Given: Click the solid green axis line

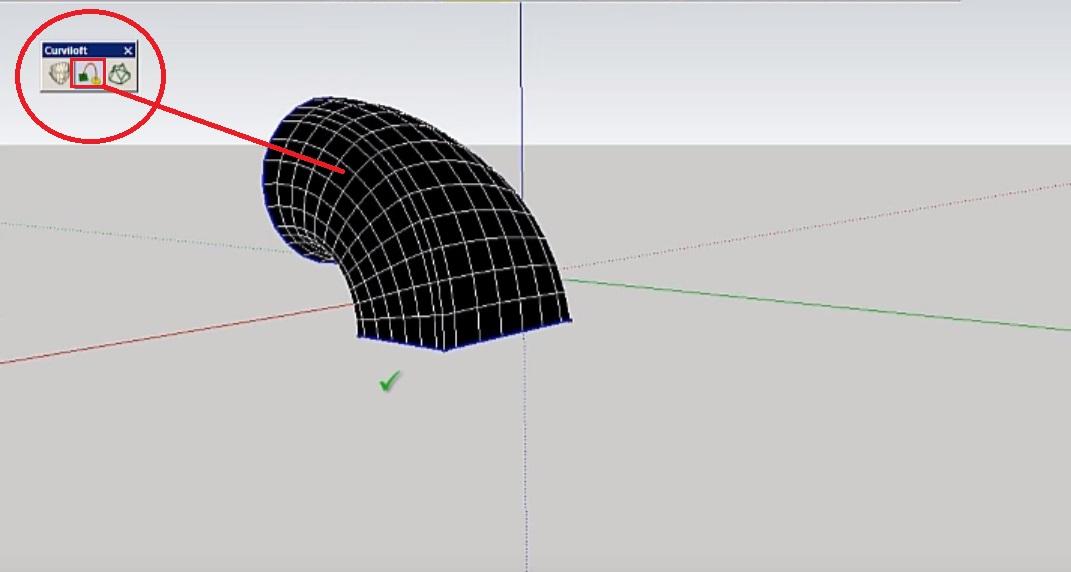Looking at the screenshot, I should [800, 303].
